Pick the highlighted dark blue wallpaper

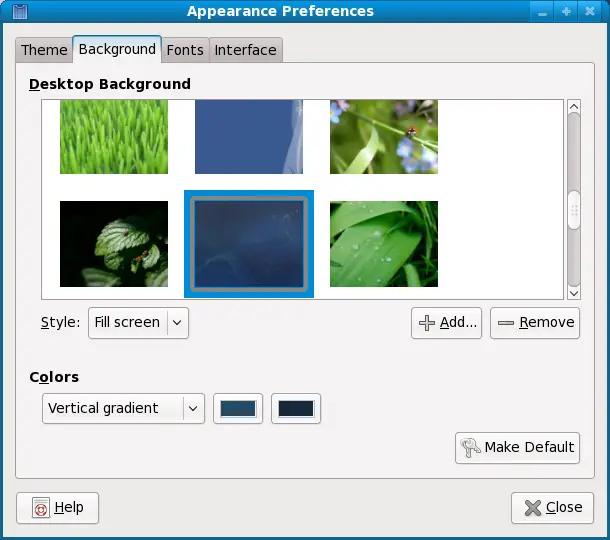pyautogui.click(x=249, y=244)
